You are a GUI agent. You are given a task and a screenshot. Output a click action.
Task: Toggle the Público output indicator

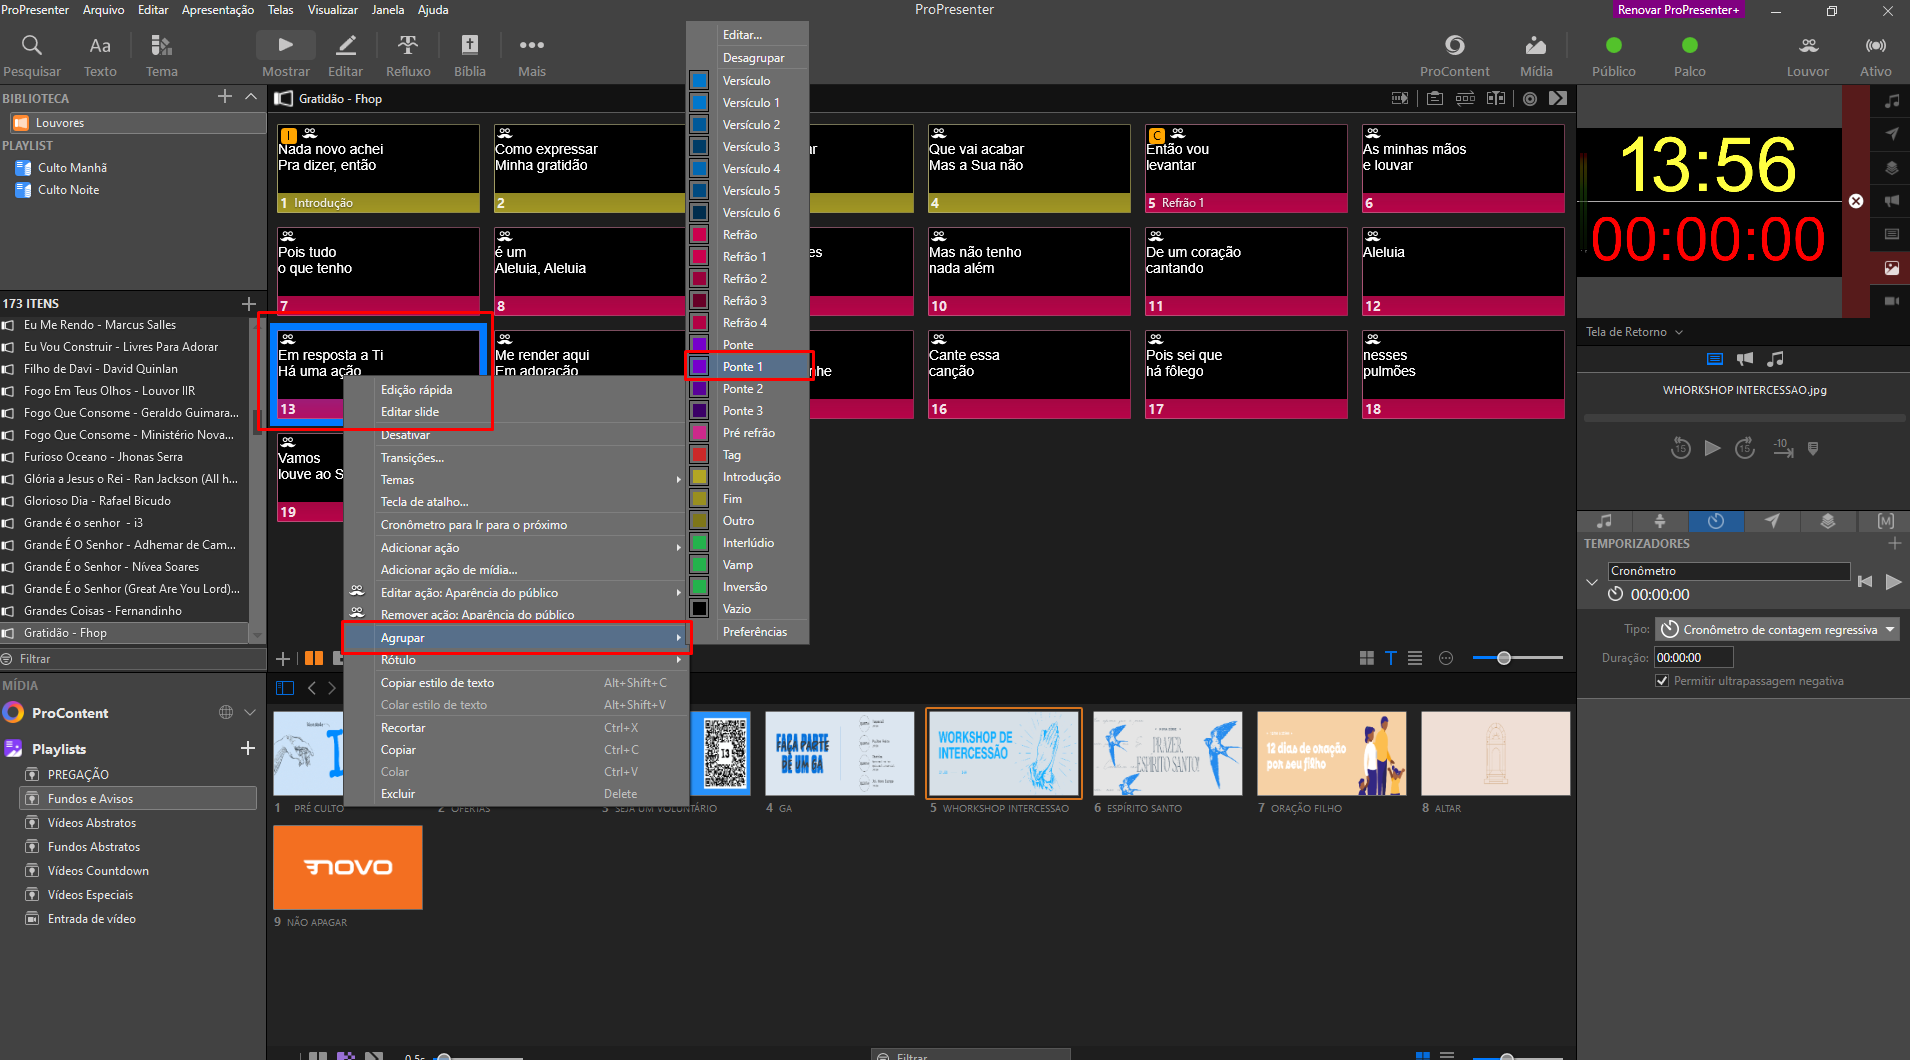[1613, 45]
